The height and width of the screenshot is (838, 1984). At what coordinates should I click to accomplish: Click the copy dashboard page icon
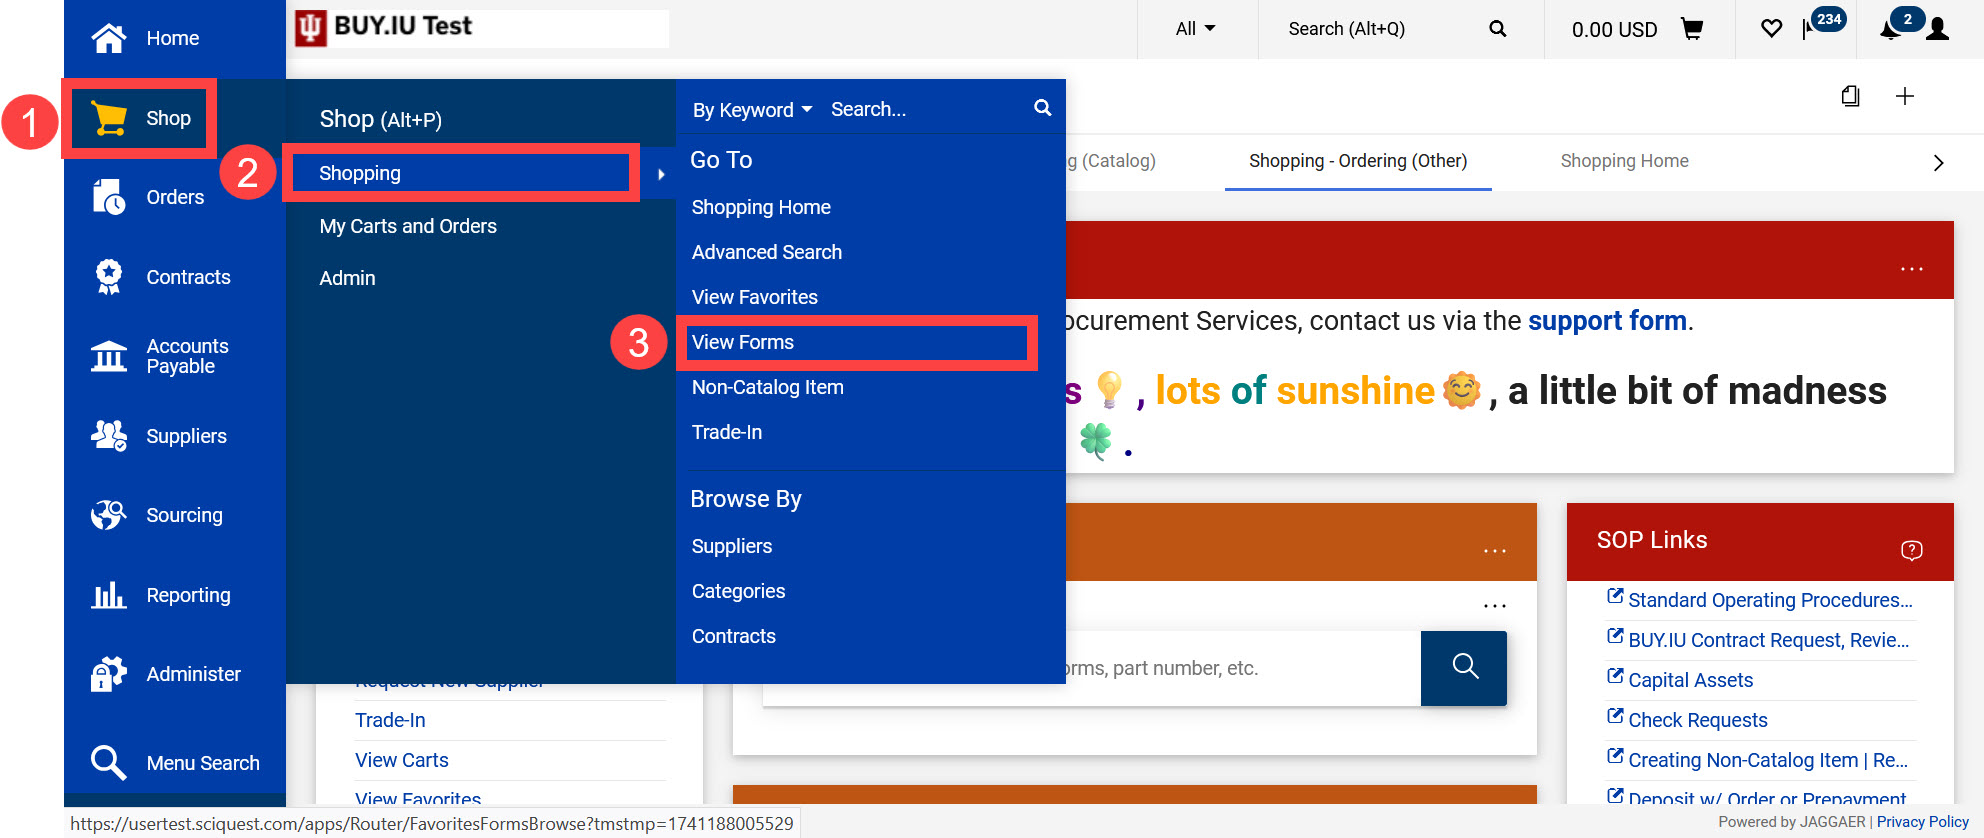[1851, 96]
